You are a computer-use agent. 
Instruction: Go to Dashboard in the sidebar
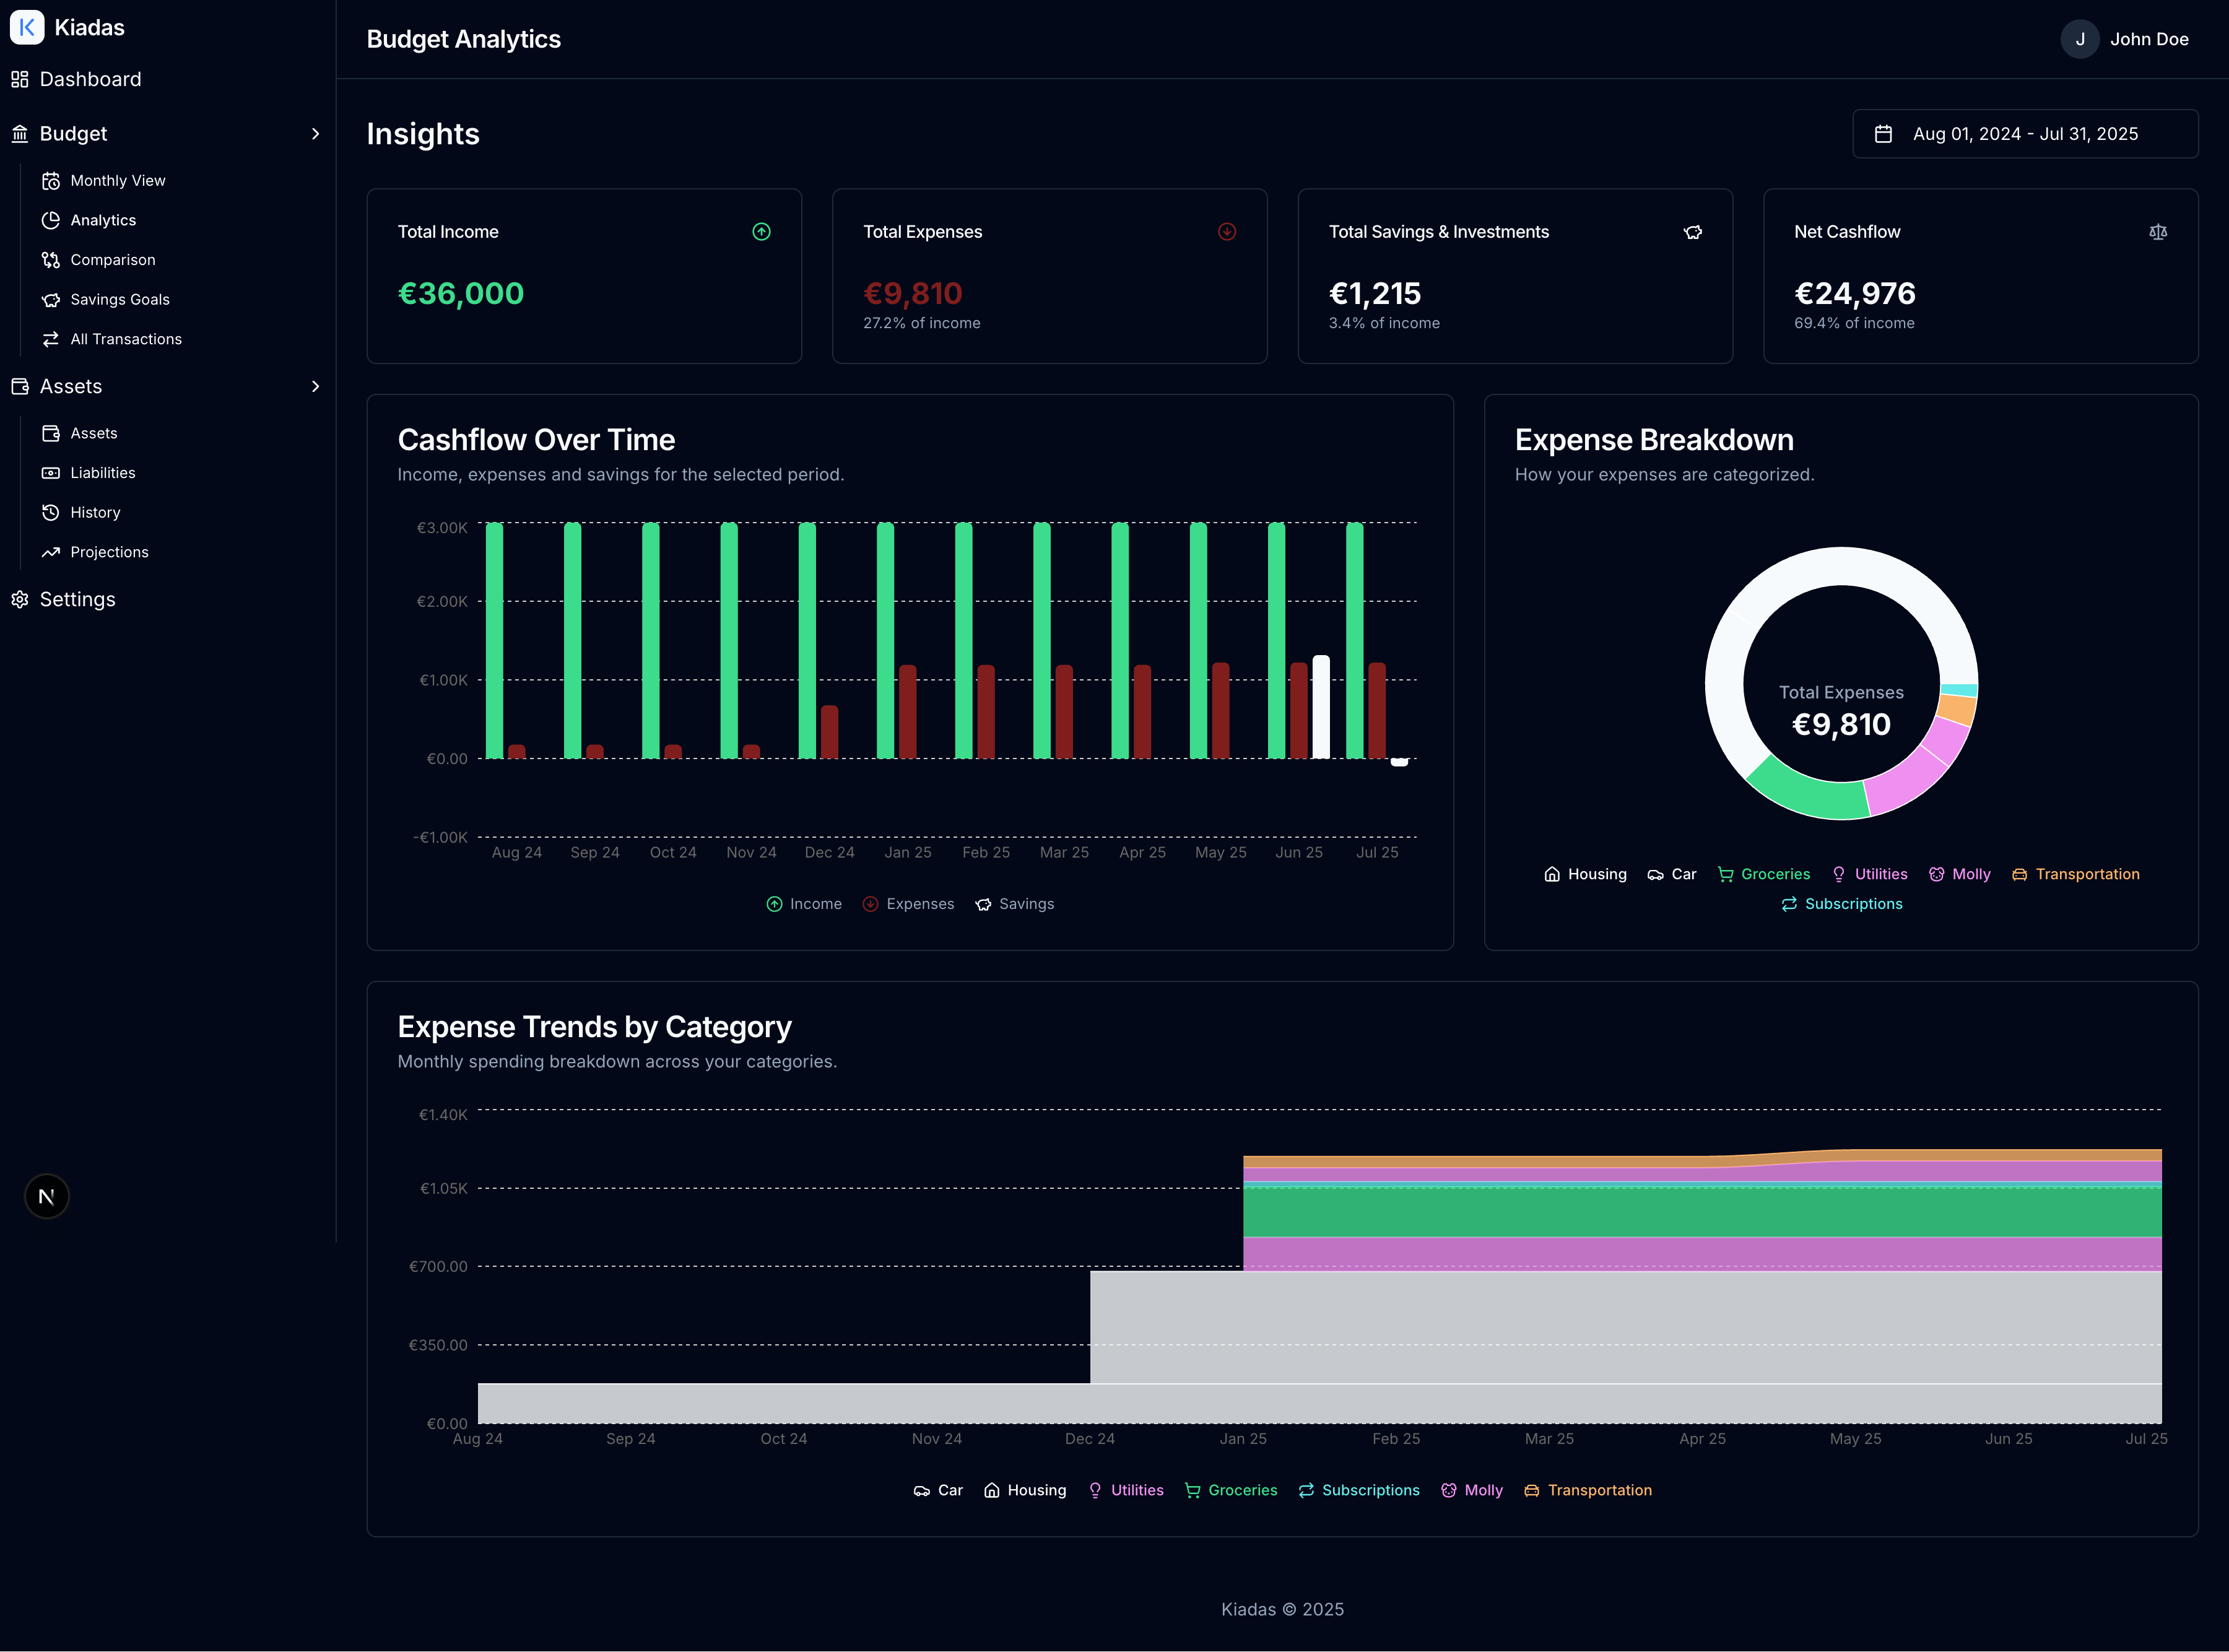coord(90,79)
